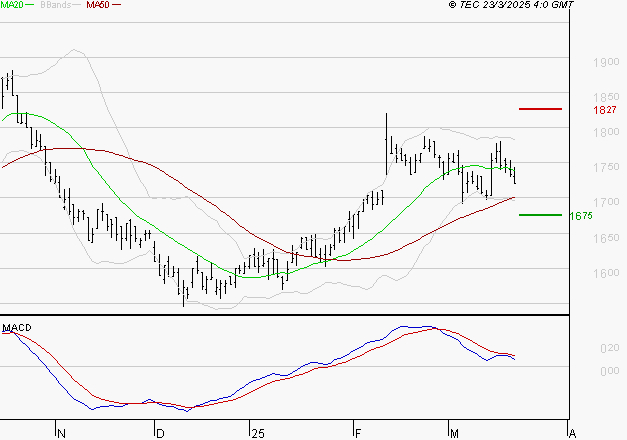Click the N month marker on time axis

pos(61,434)
